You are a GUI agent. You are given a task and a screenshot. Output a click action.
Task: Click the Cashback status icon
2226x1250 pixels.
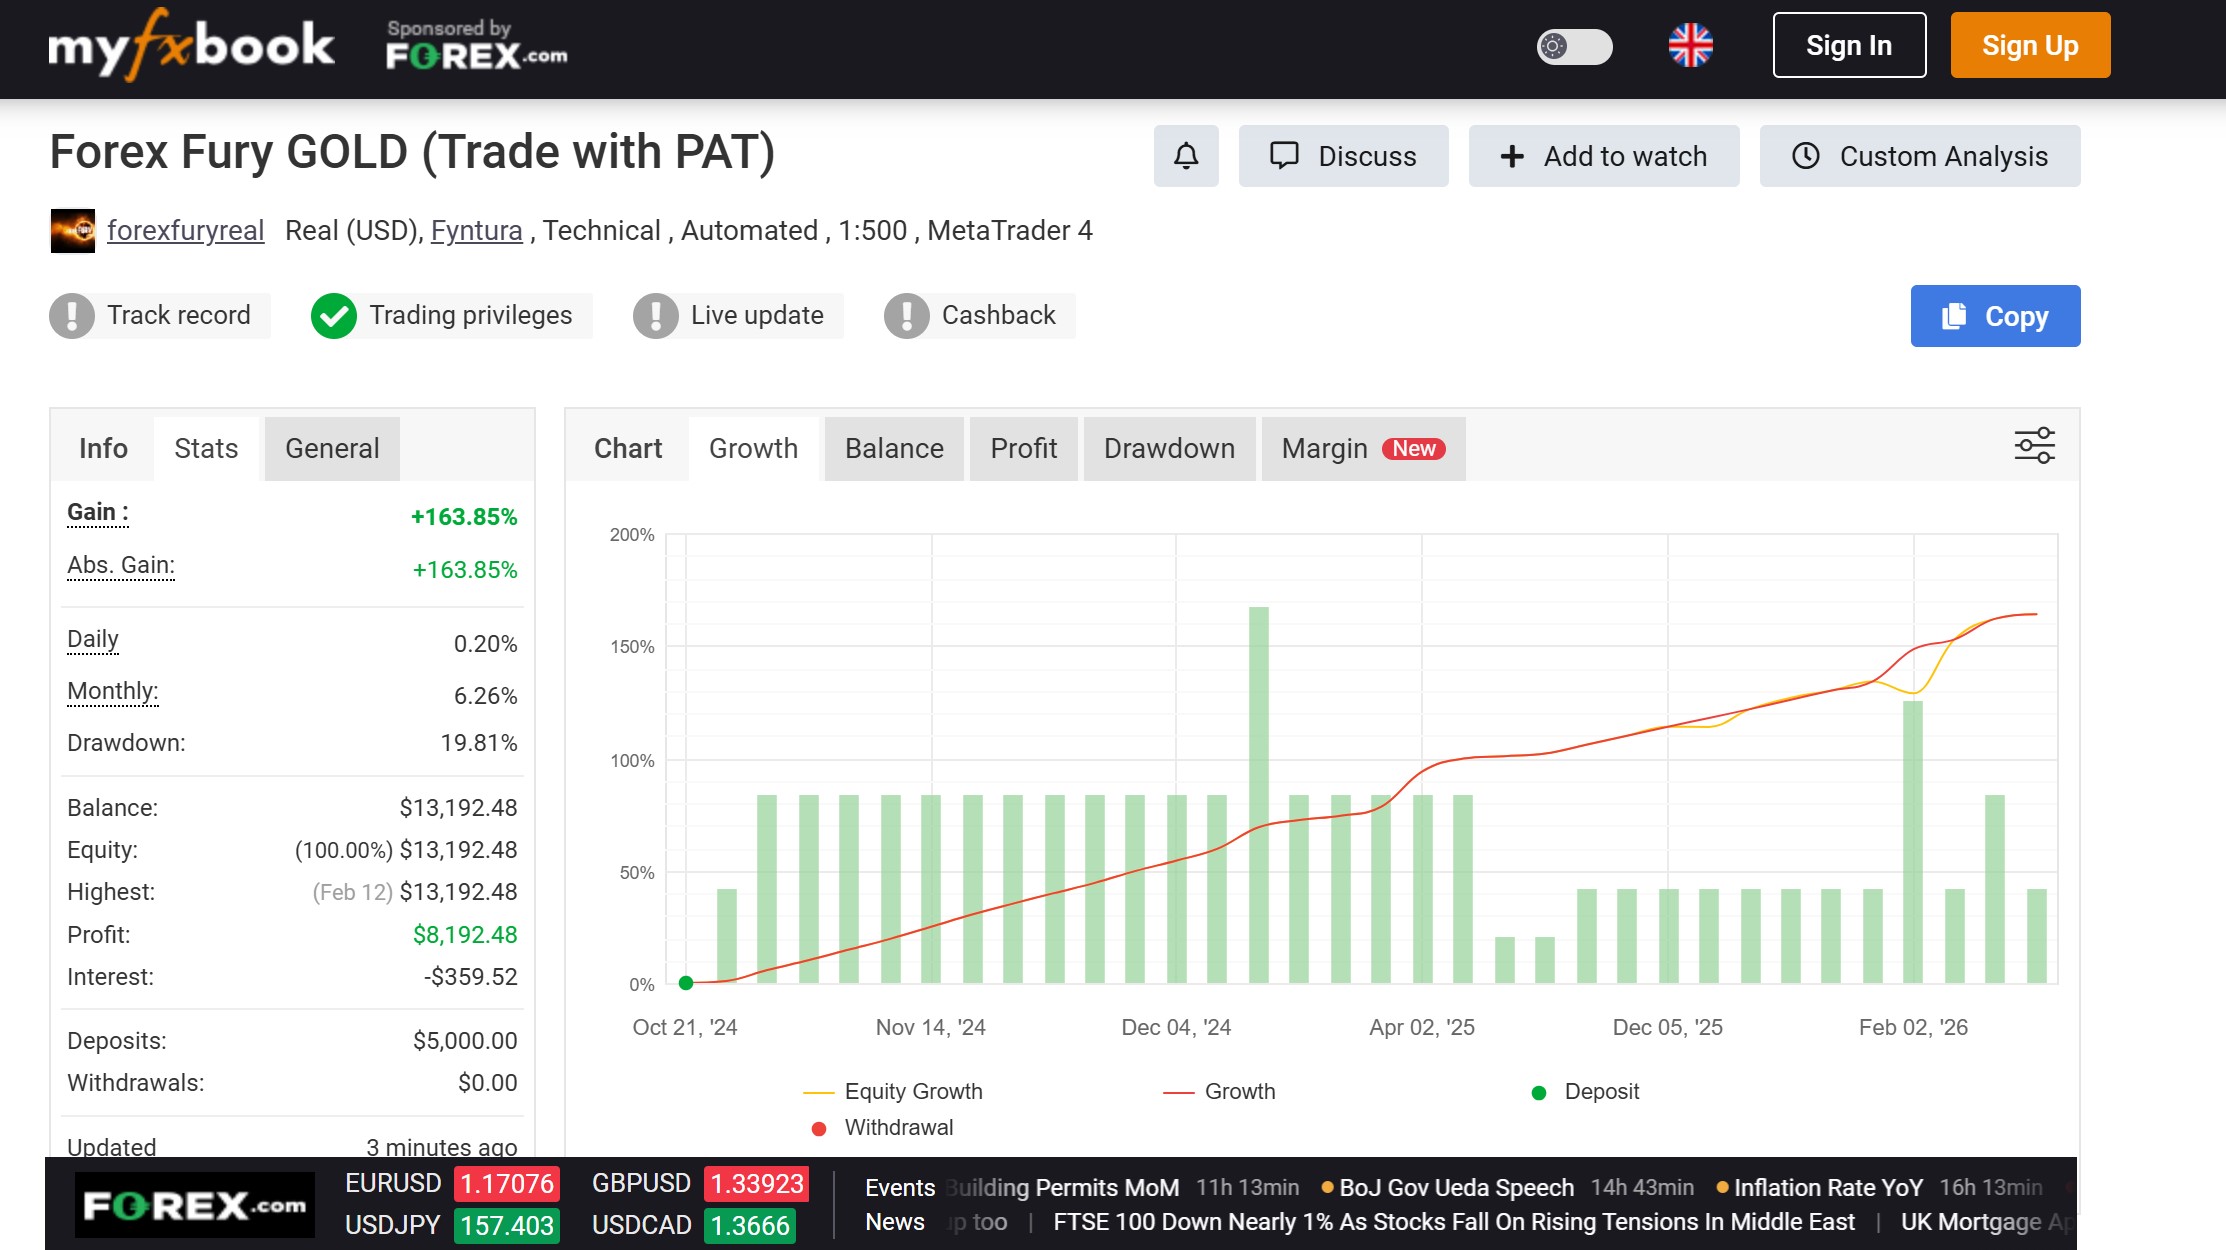tap(907, 316)
